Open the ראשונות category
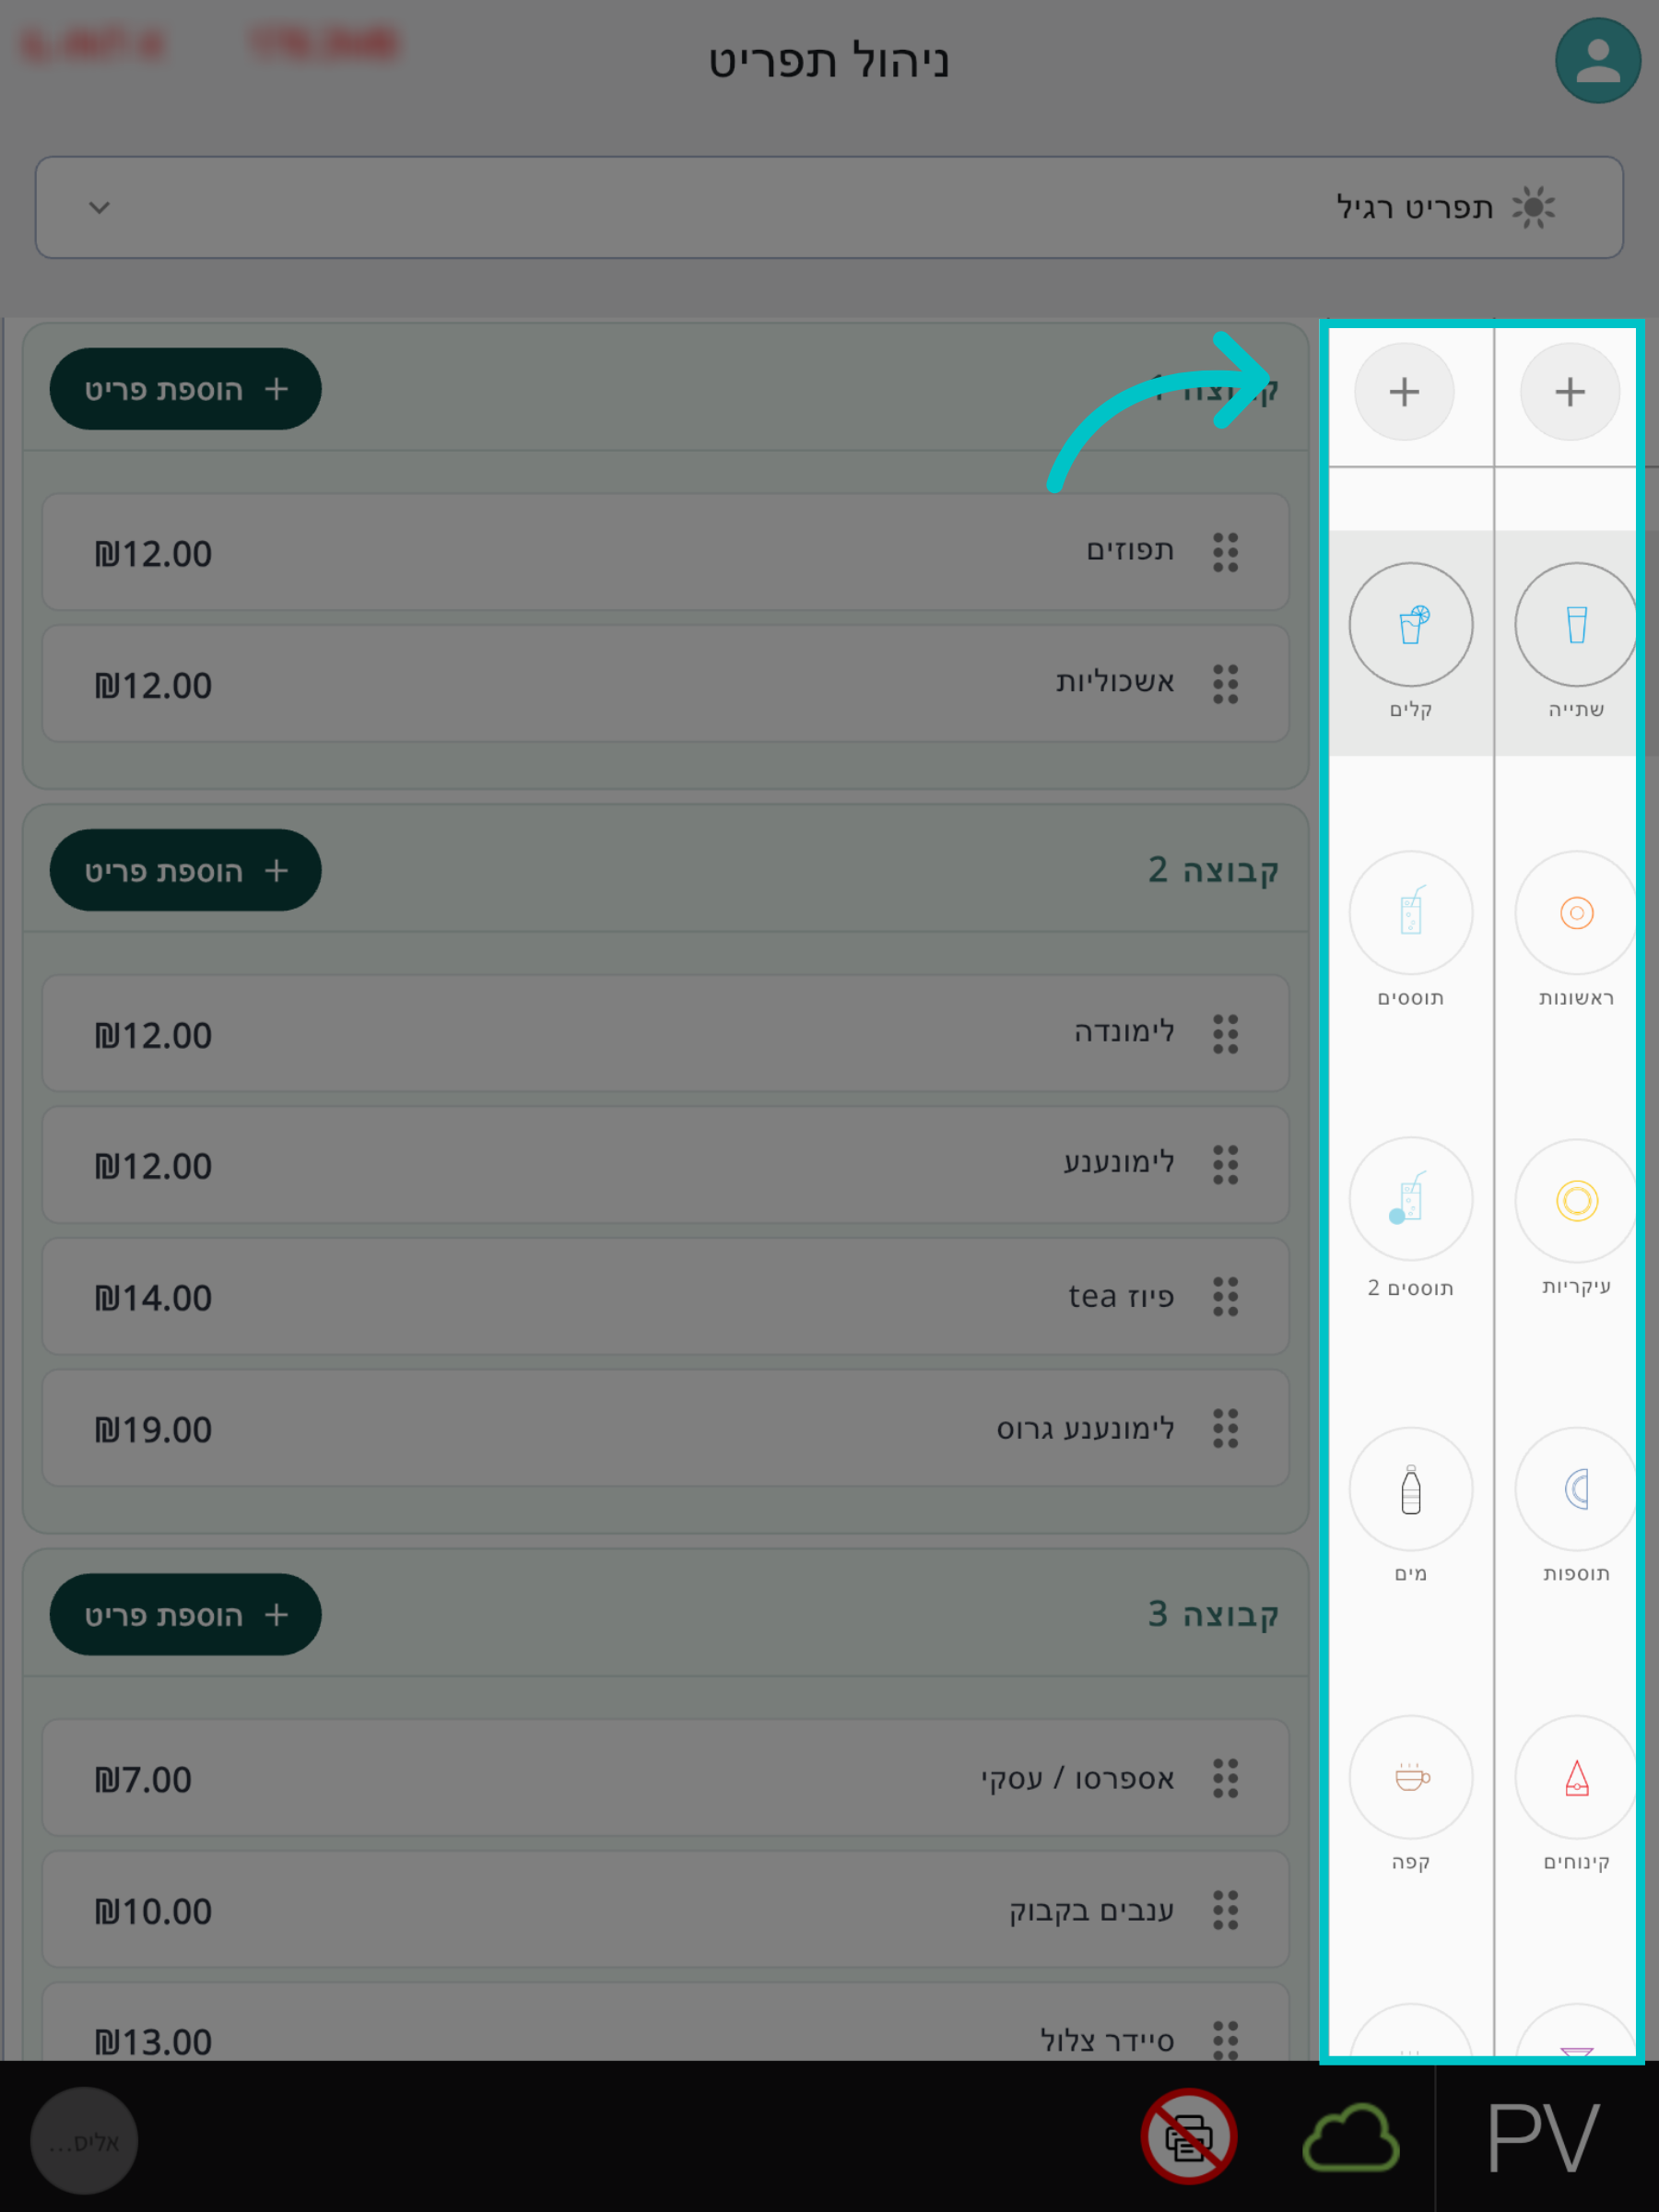1659x2212 pixels. point(1576,913)
